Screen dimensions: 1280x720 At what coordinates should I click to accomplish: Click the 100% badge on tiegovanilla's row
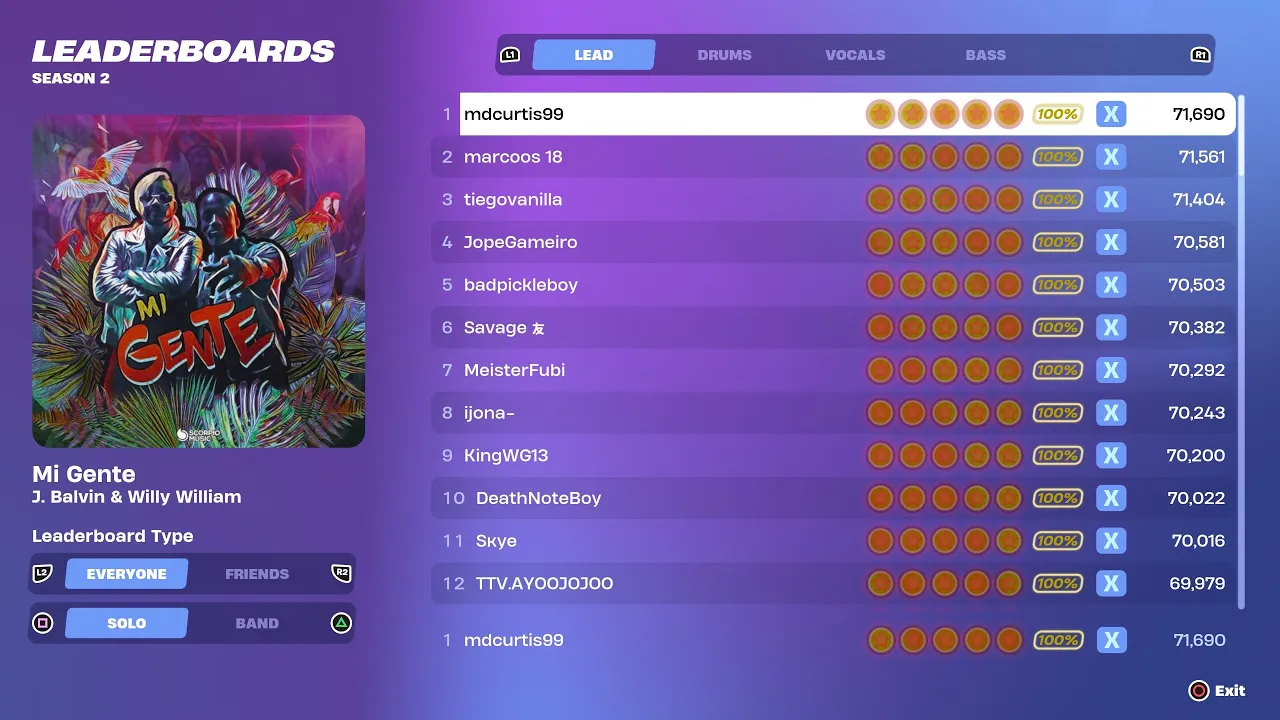[x=1057, y=199]
